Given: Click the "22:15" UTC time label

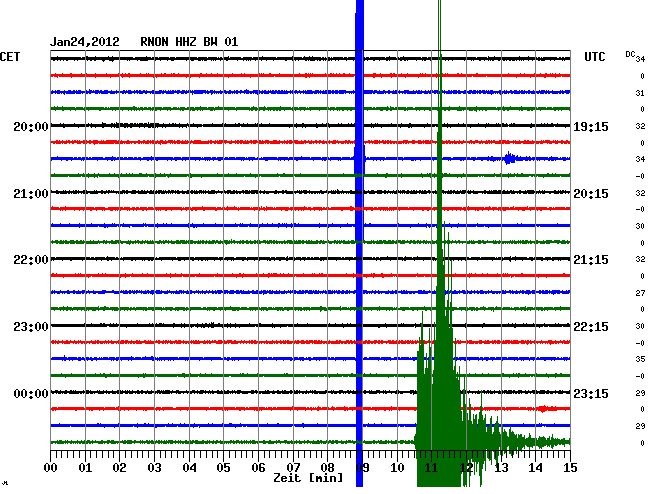Looking at the screenshot, I should 591,327.
